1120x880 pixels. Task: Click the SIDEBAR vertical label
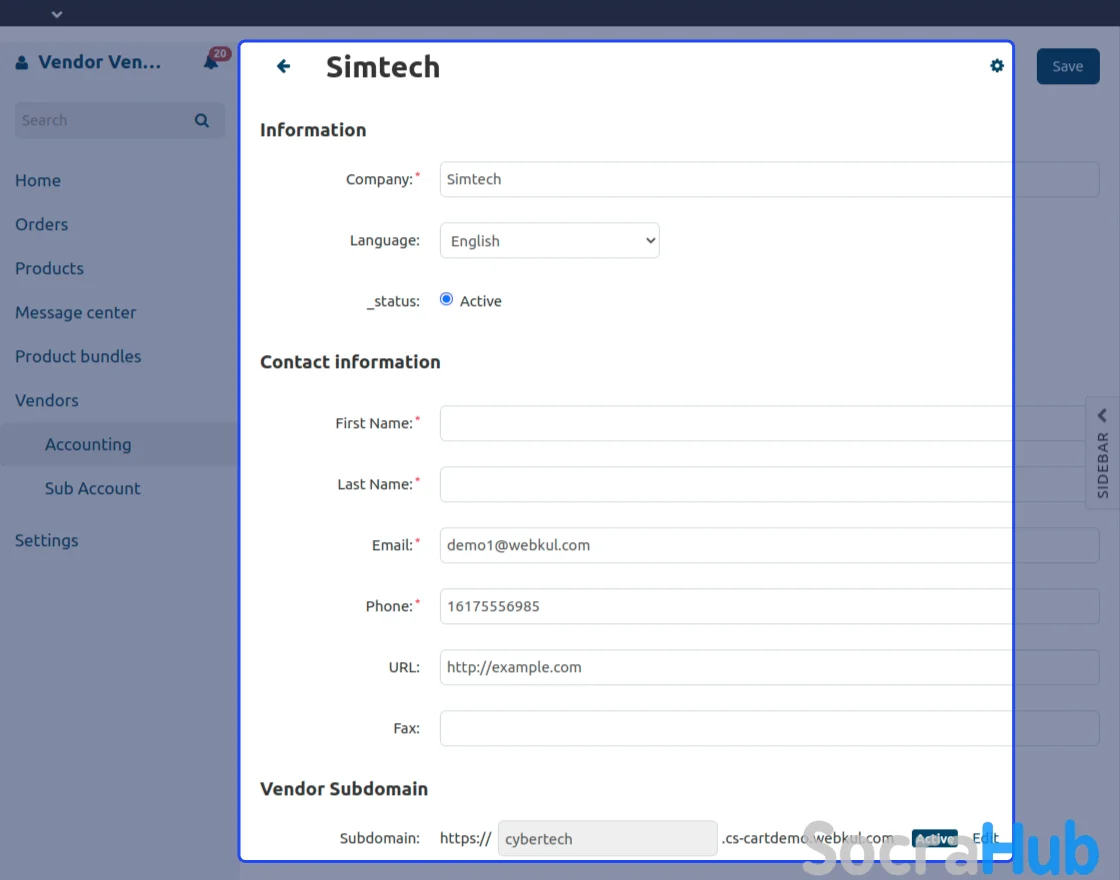pos(1102,465)
